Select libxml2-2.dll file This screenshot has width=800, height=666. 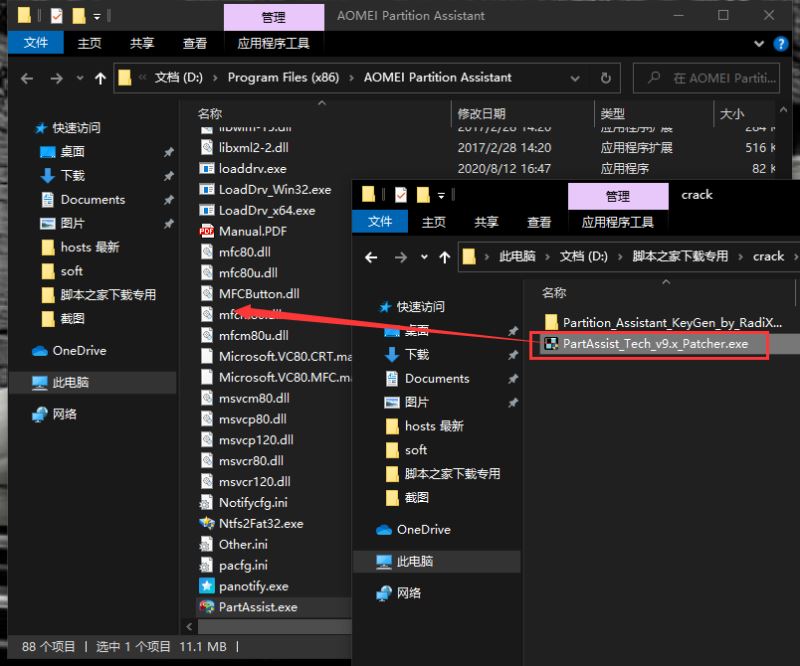click(x=254, y=147)
